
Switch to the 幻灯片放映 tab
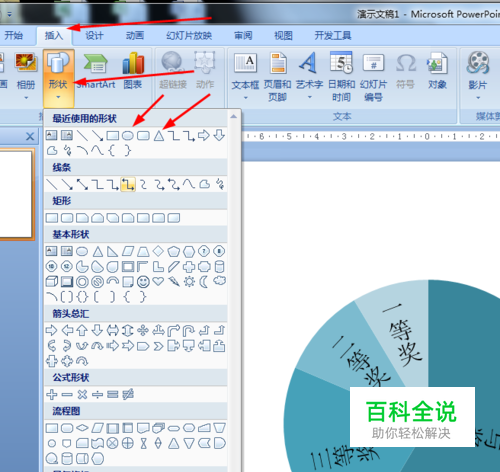click(x=189, y=35)
